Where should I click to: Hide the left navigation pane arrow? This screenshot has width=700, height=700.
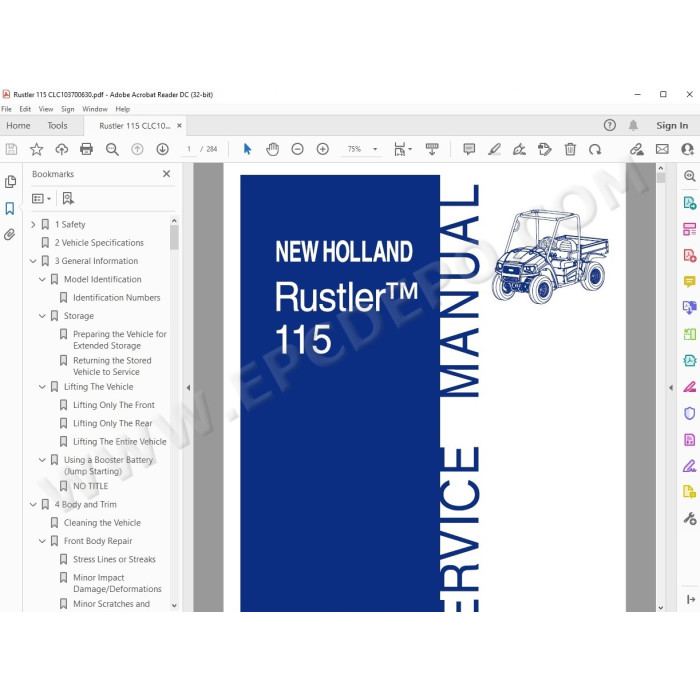(188, 388)
